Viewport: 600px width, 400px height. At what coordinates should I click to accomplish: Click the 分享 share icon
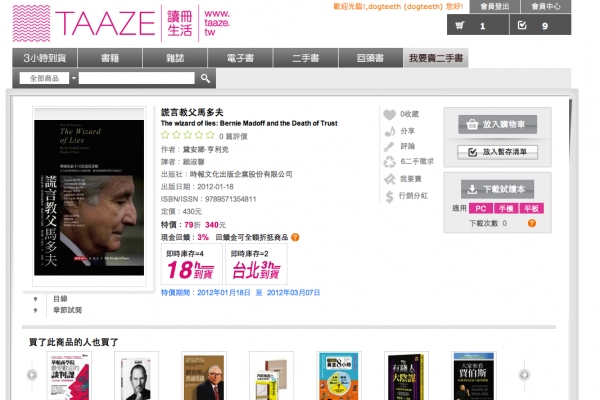(x=390, y=131)
